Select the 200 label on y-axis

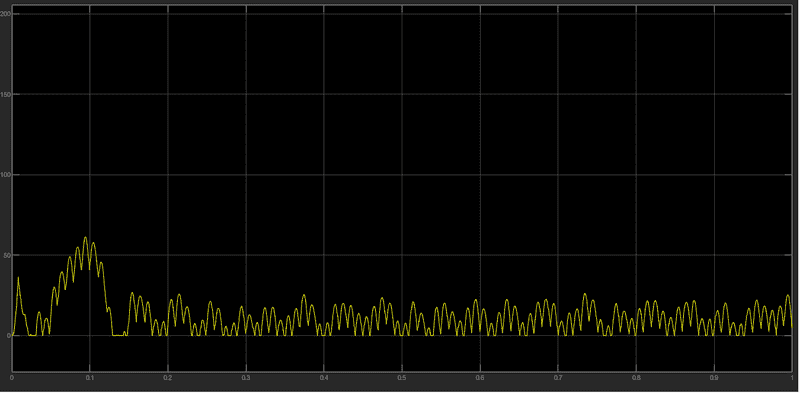(6, 14)
